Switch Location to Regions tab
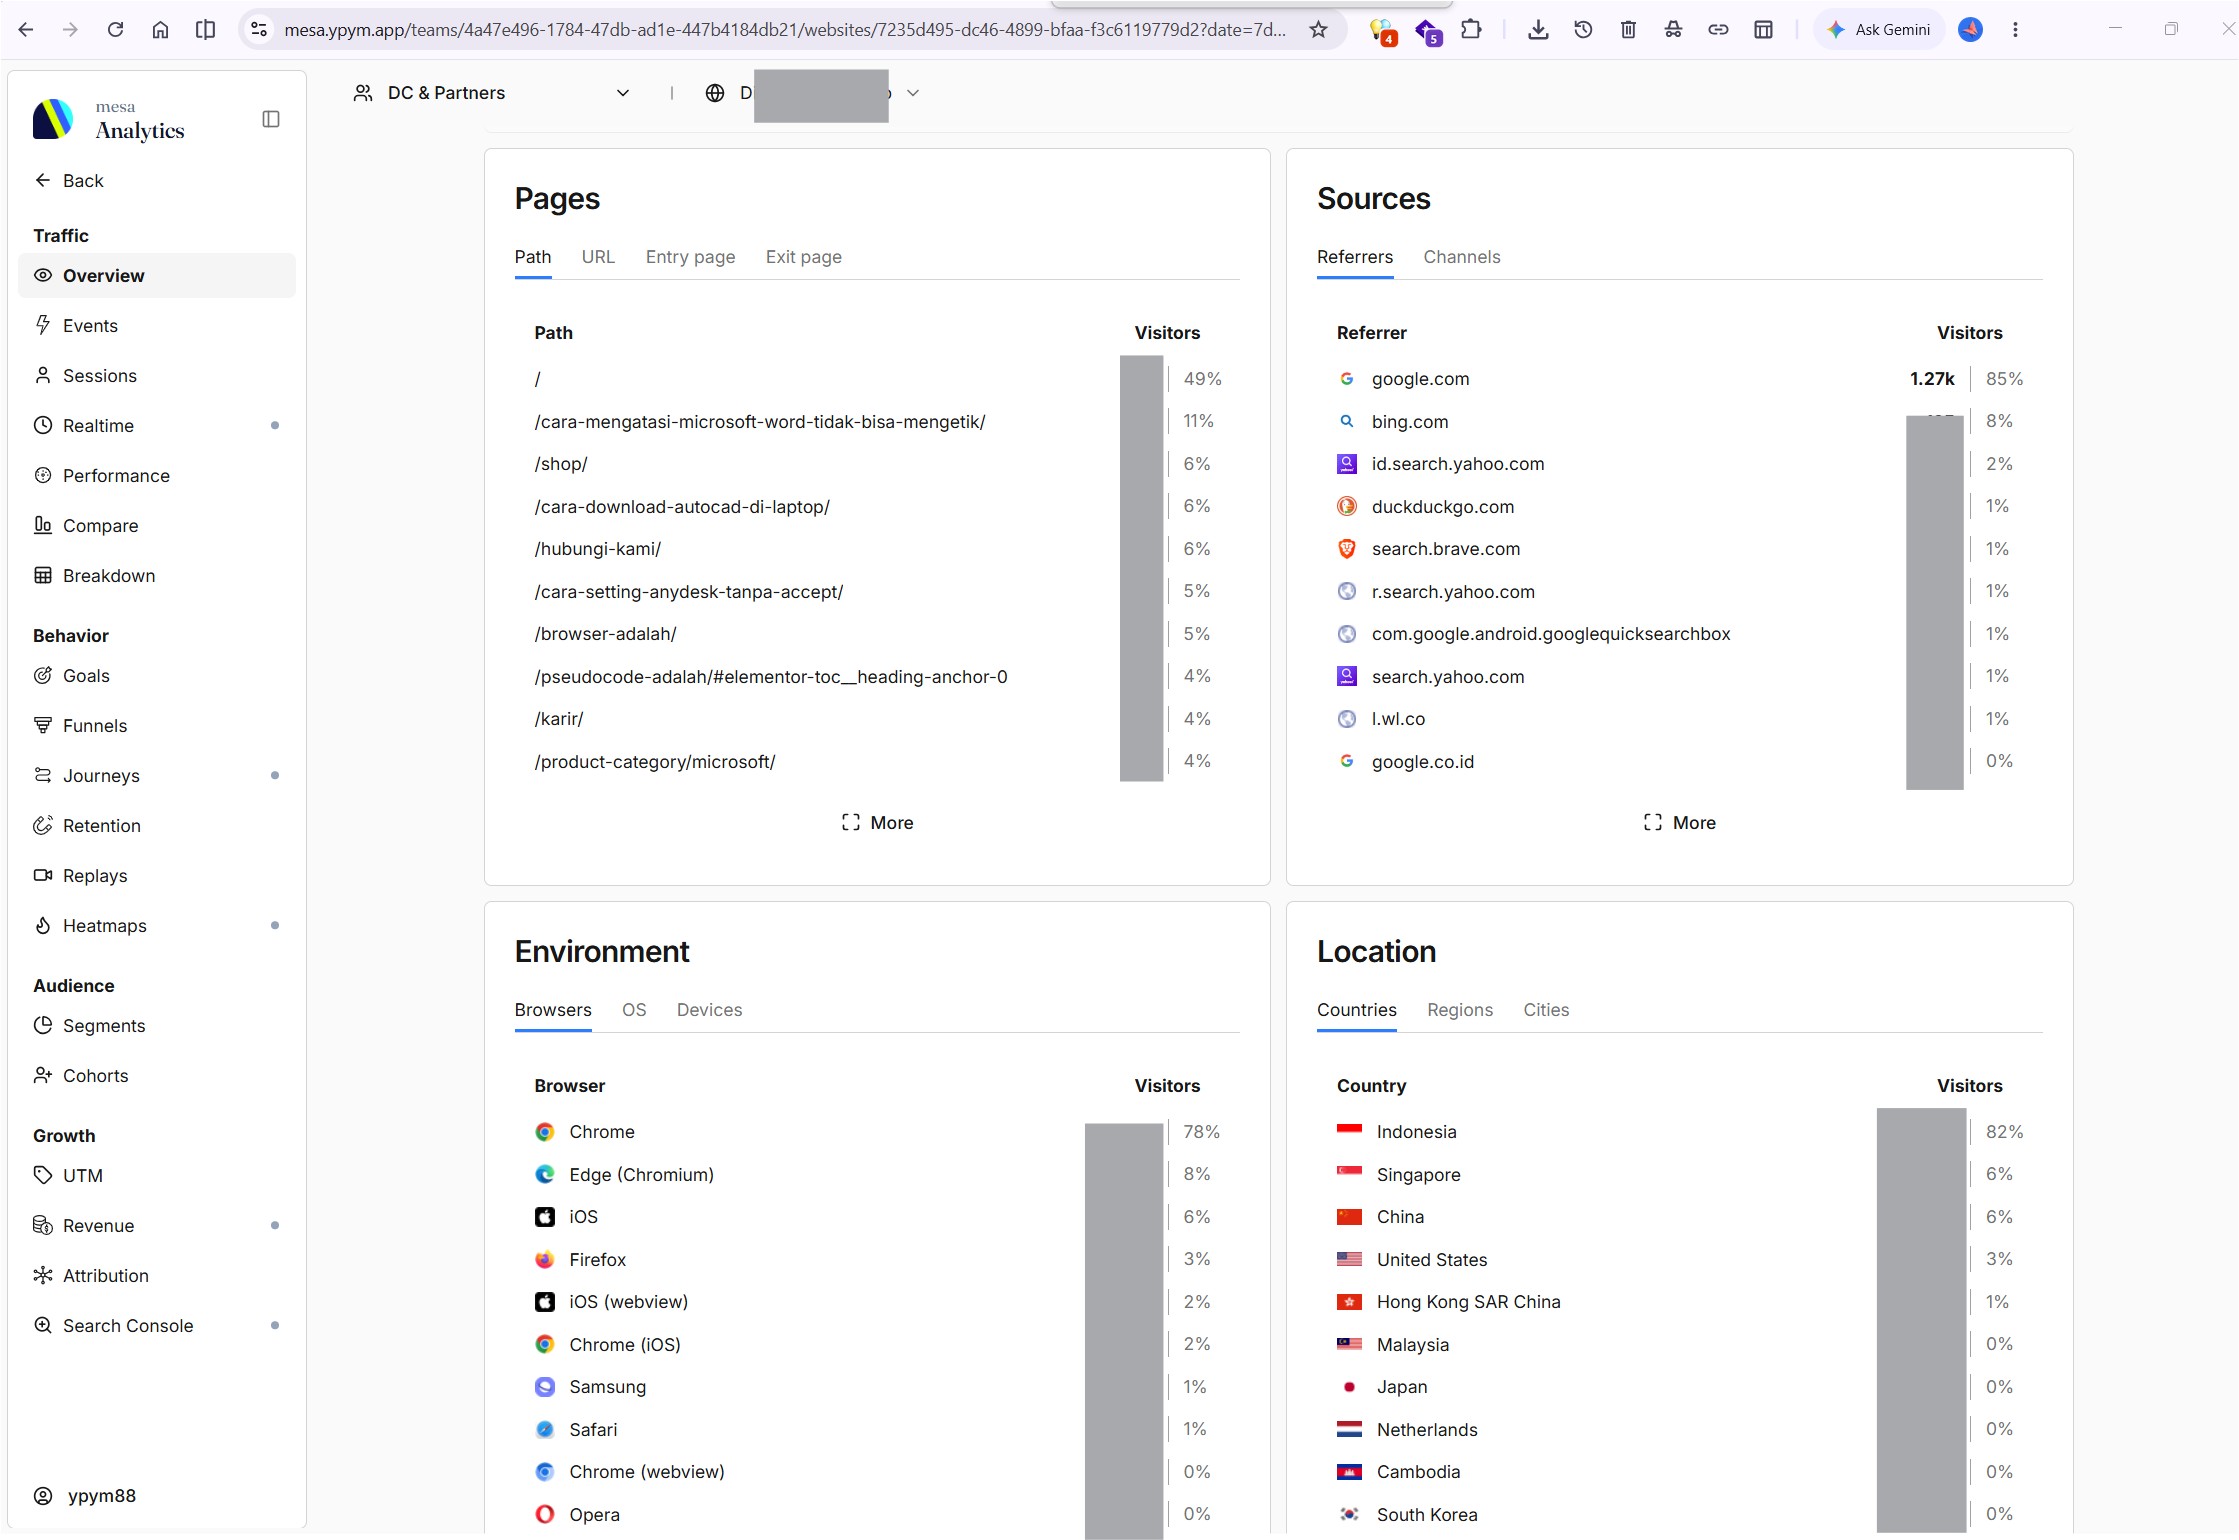Screen dimensions: 2239x1540 pyautogui.click(x=1459, y=1010)
